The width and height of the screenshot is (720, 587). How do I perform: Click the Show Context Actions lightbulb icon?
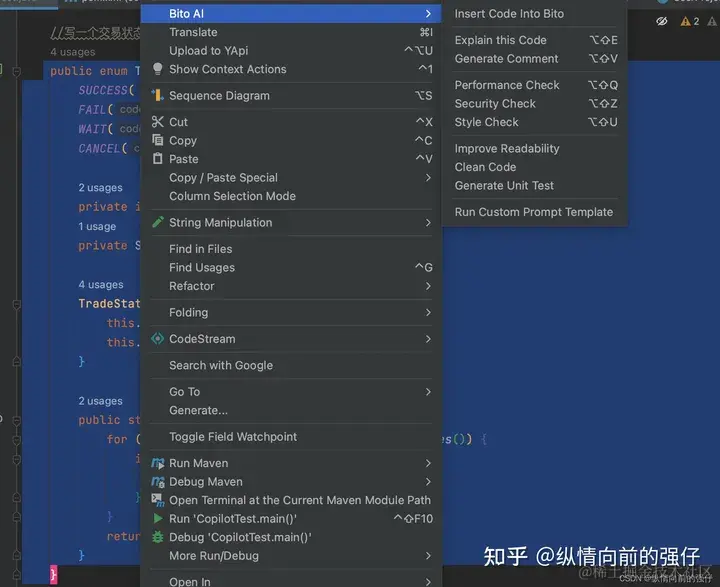(158, 69)
